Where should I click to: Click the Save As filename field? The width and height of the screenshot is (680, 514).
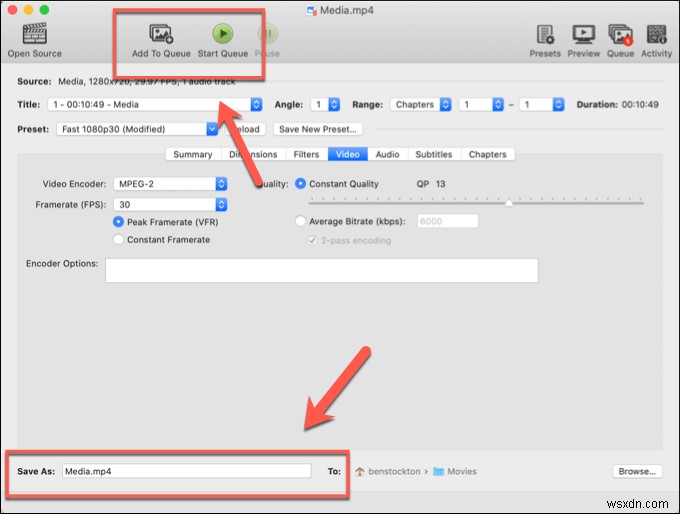pyautogui.click(x=186, y=471)
